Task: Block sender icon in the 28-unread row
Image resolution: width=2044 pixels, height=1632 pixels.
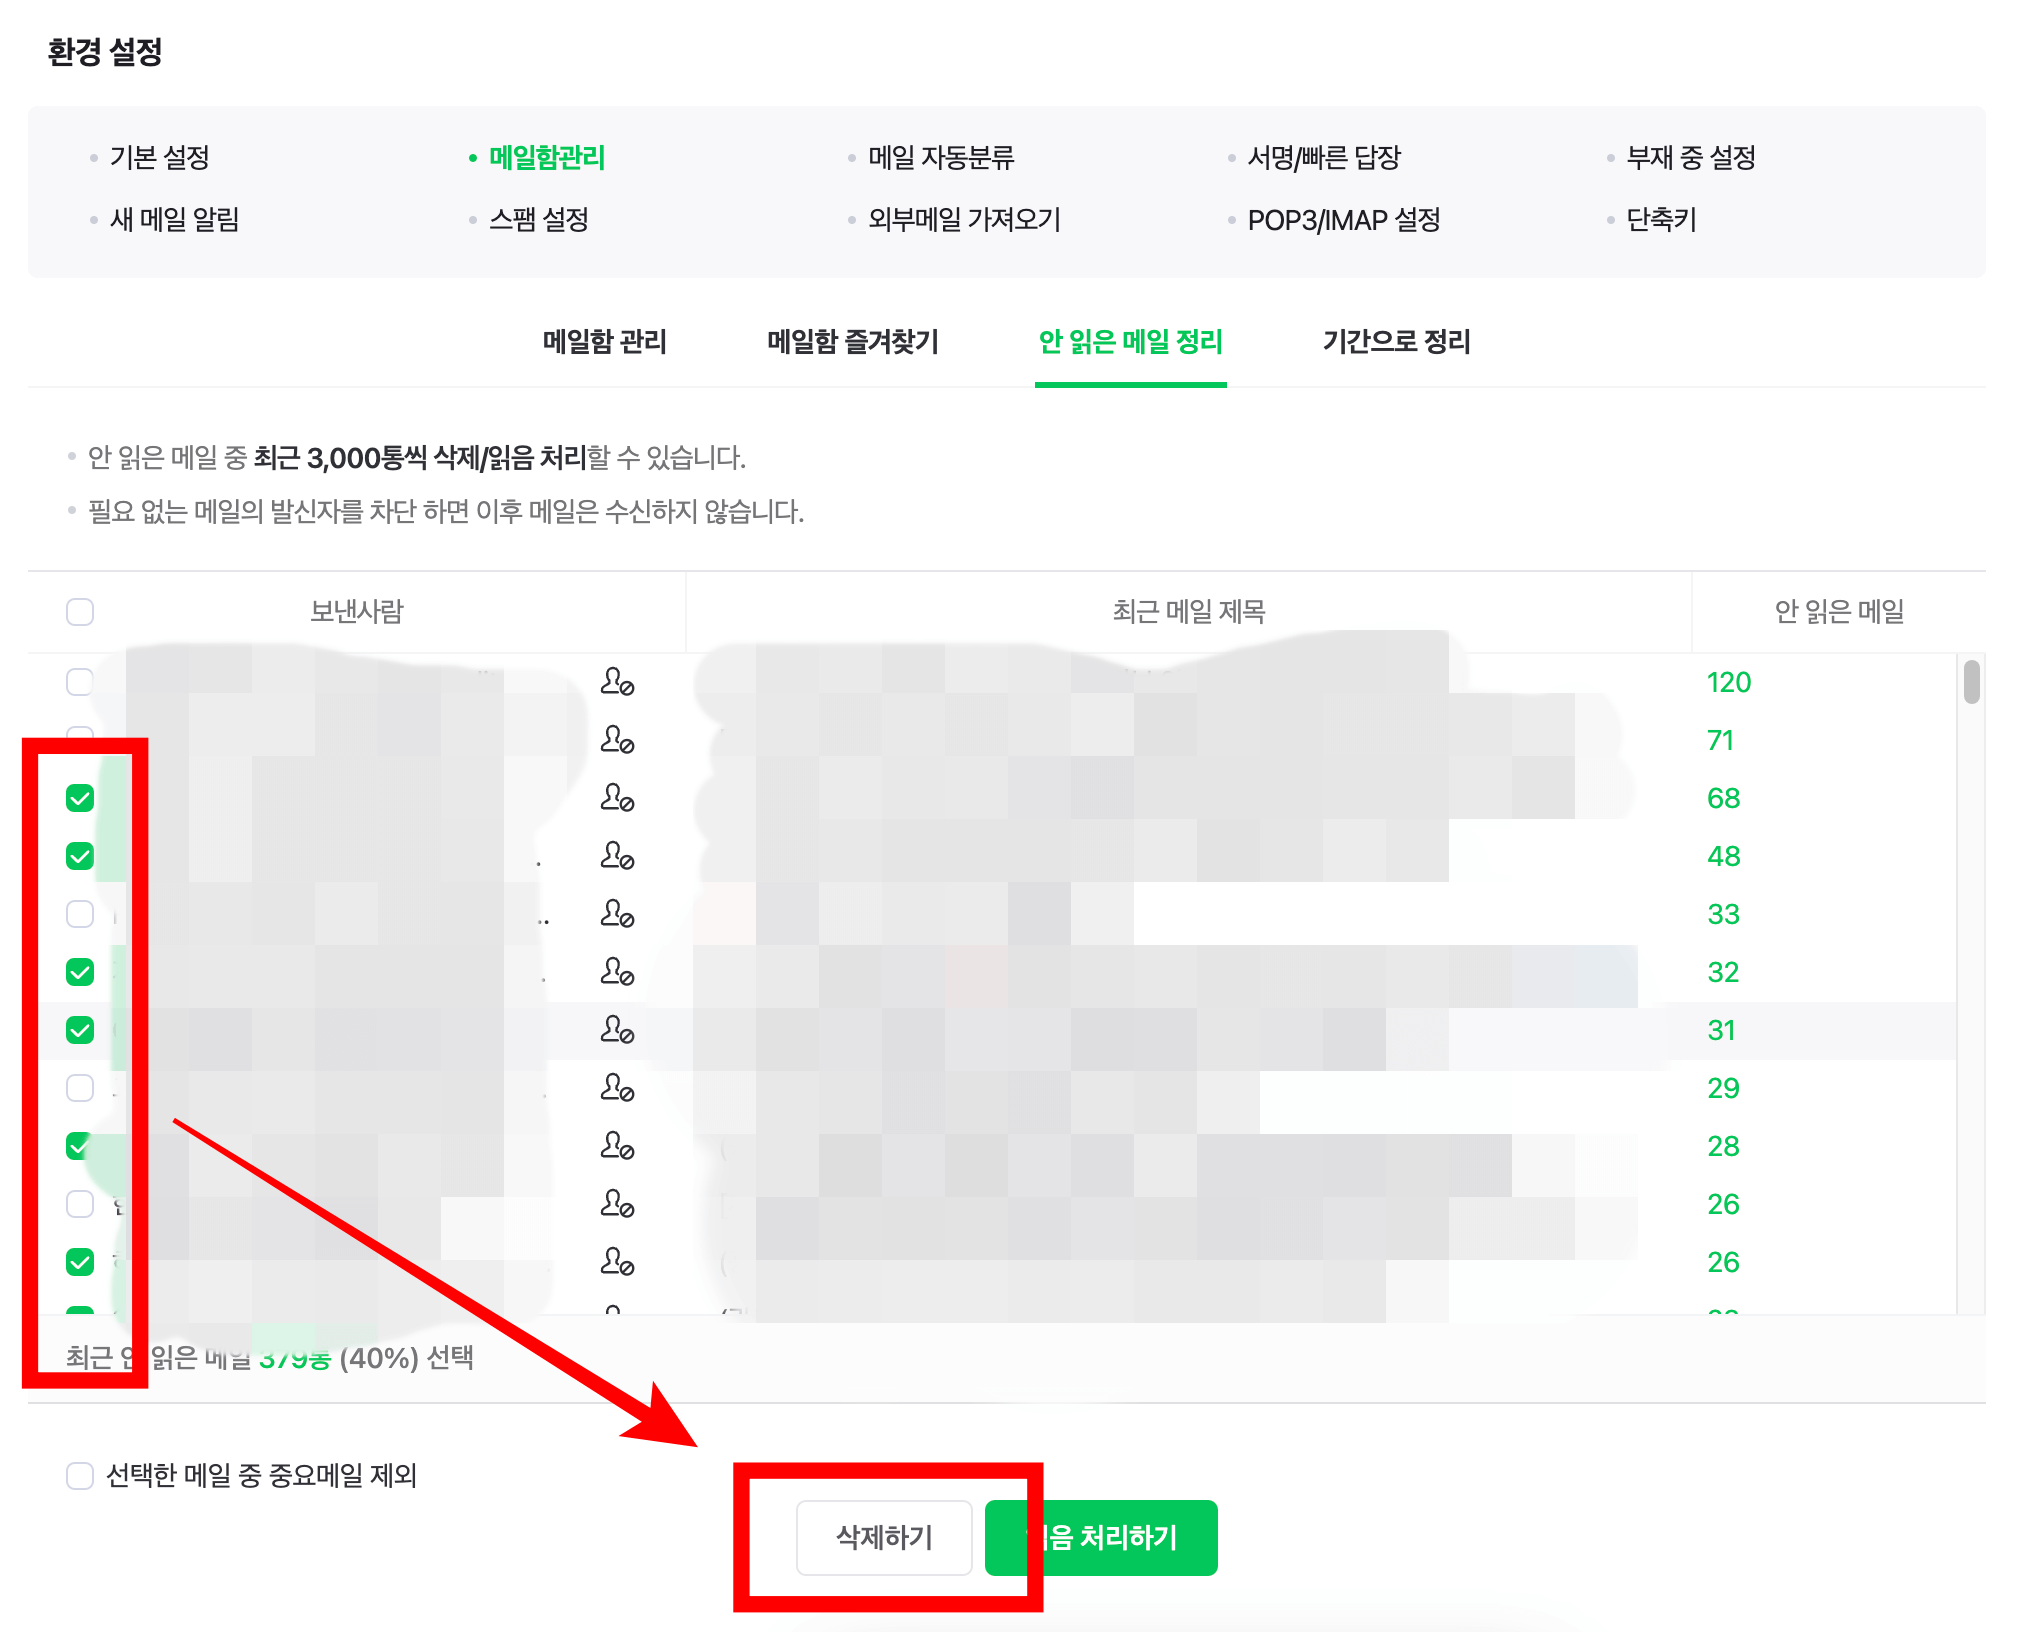Action: (617, 1146)
